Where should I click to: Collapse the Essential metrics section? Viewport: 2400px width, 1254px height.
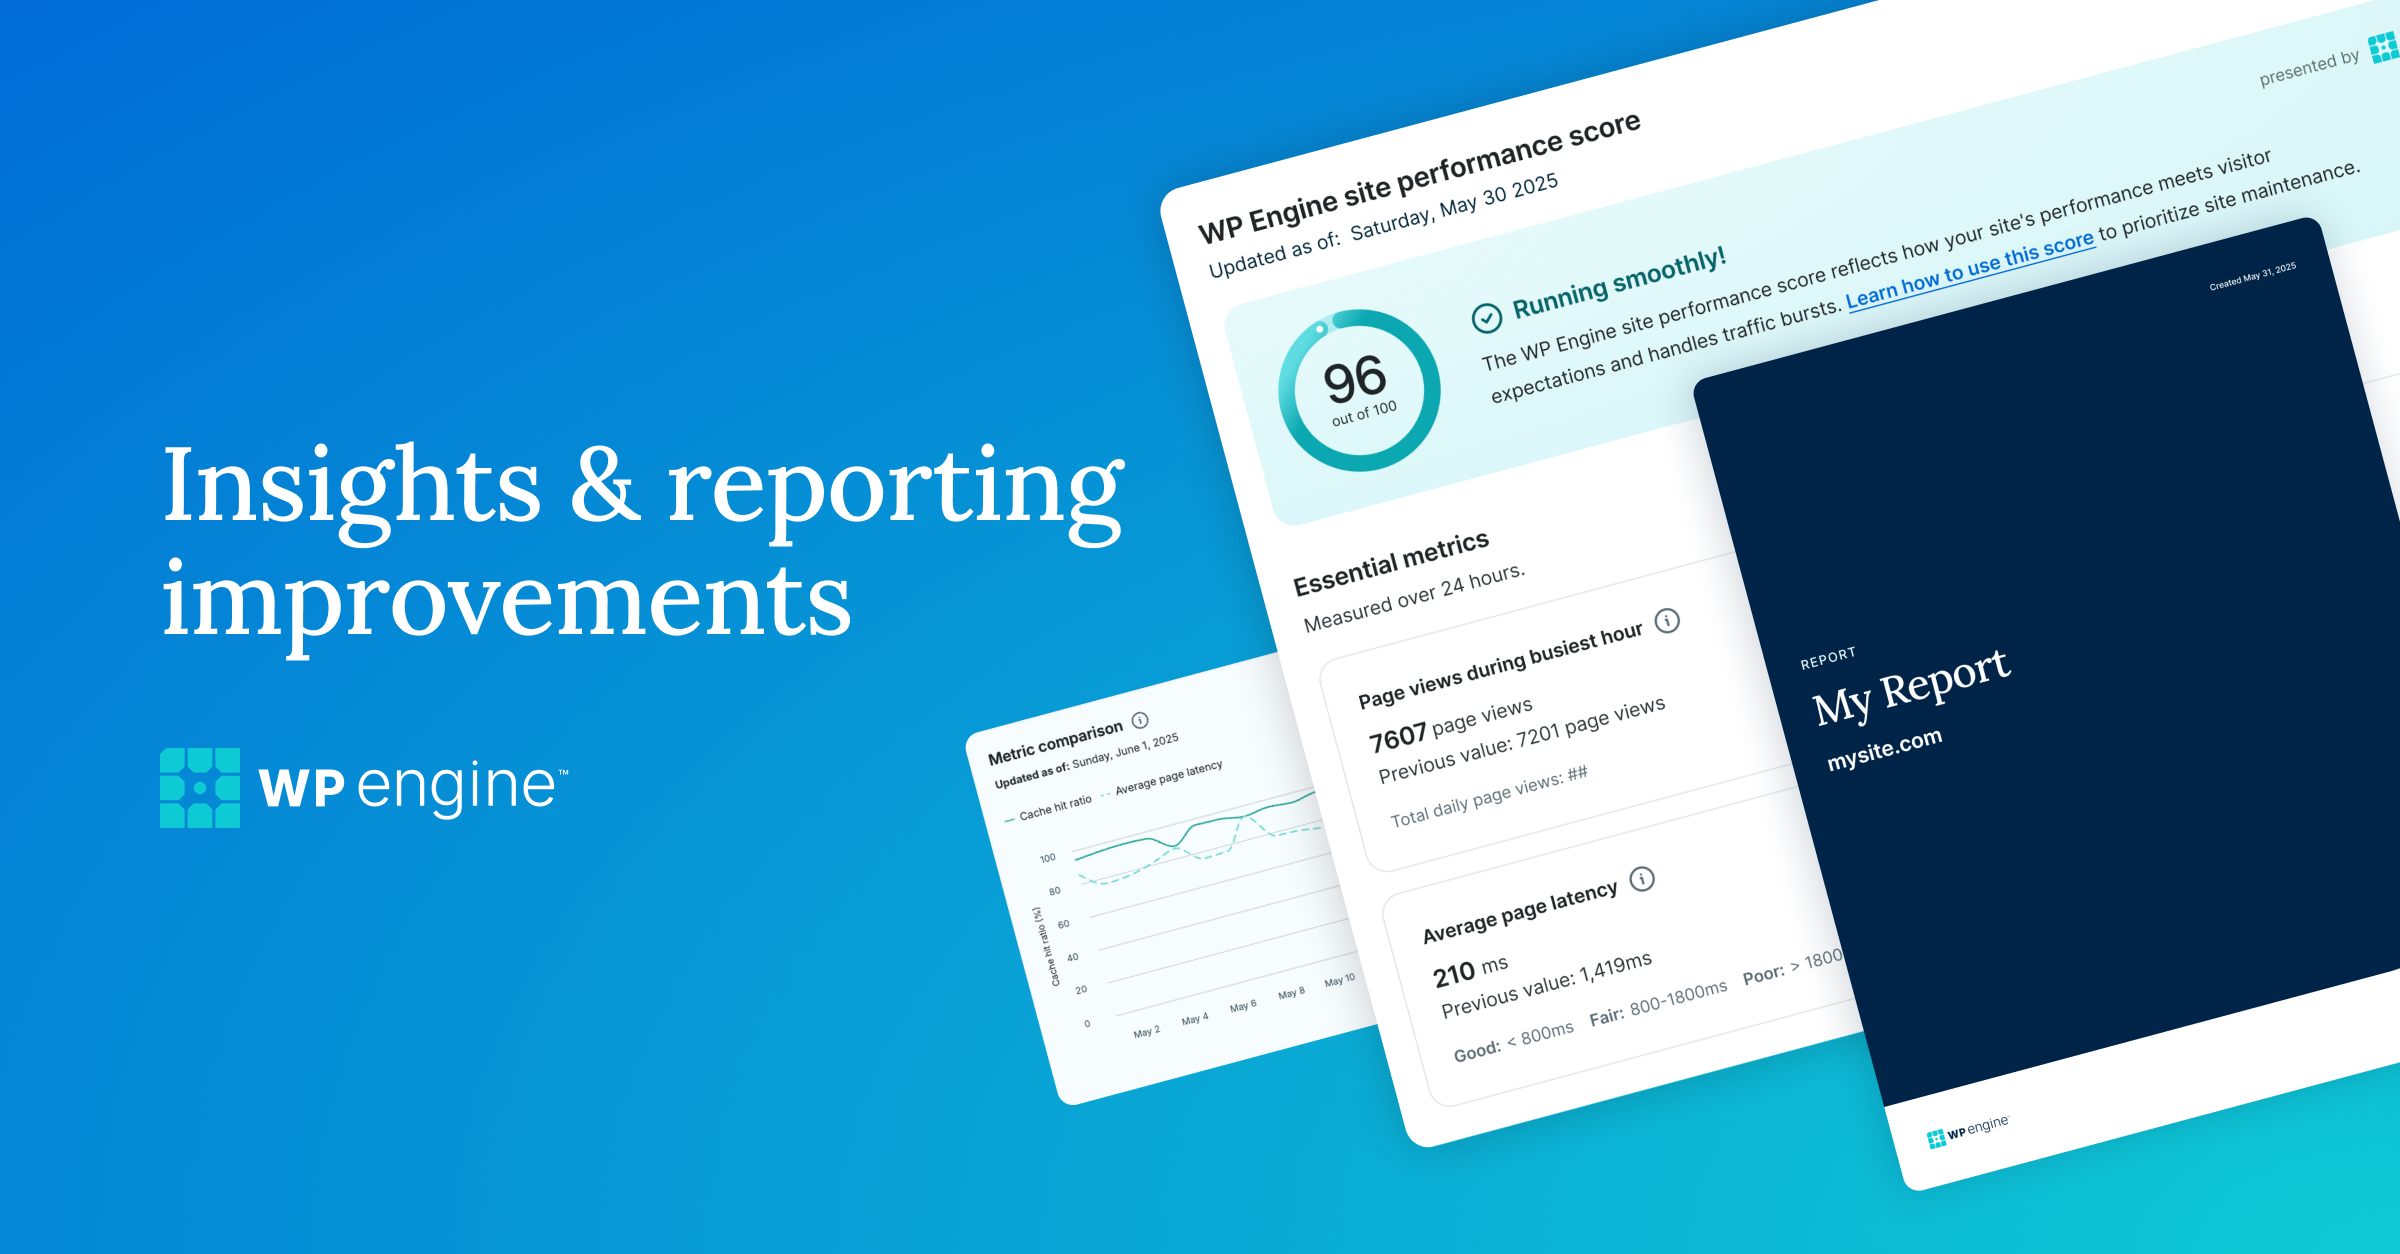pyautogui.click(x=1390, y=565)
